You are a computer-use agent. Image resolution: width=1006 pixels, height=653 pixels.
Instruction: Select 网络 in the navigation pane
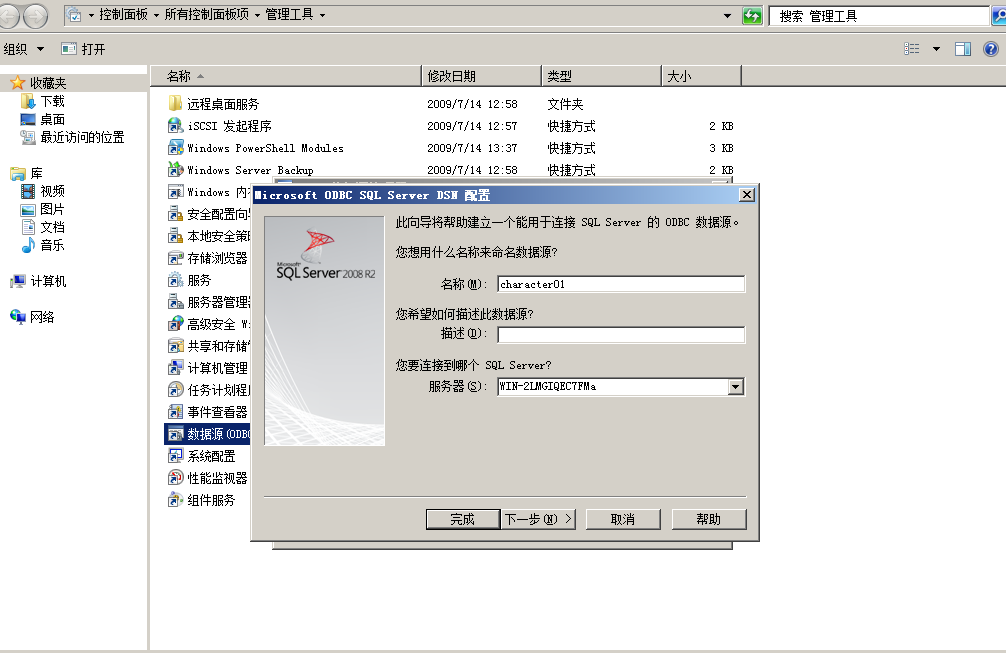coord(42,317)
